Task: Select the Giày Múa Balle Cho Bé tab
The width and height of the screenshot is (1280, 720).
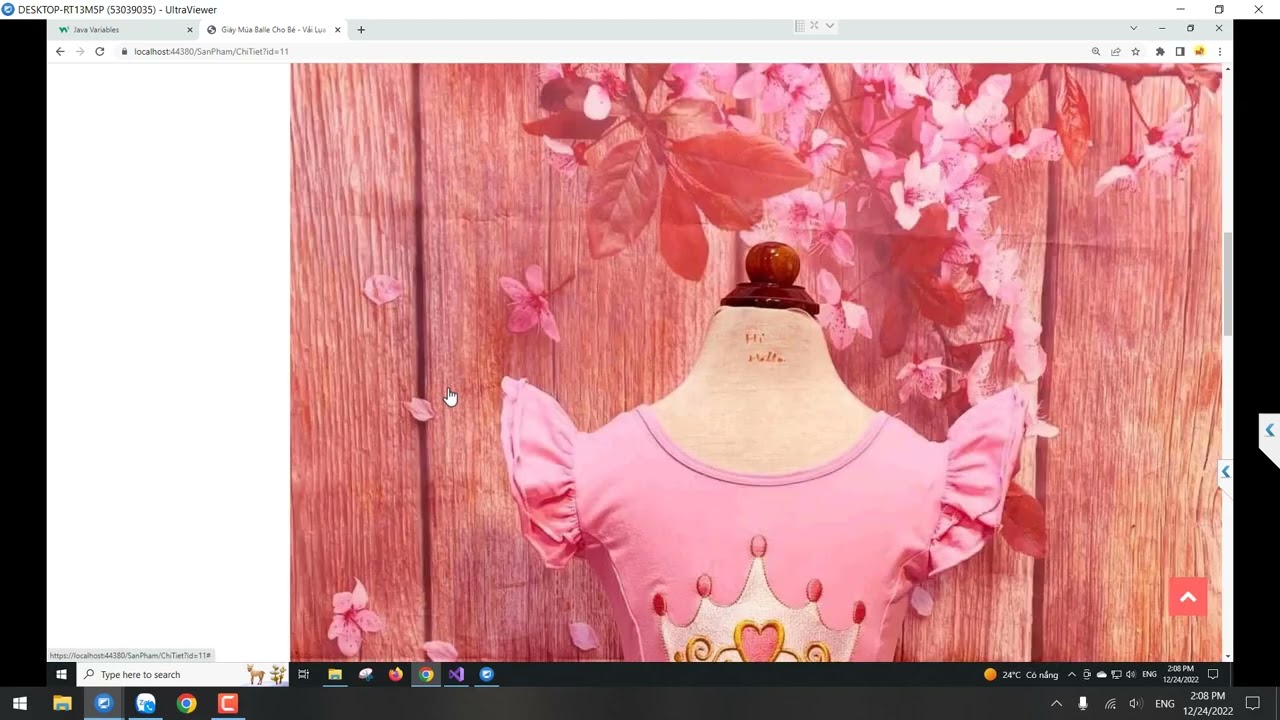Action: click(272, 29)
